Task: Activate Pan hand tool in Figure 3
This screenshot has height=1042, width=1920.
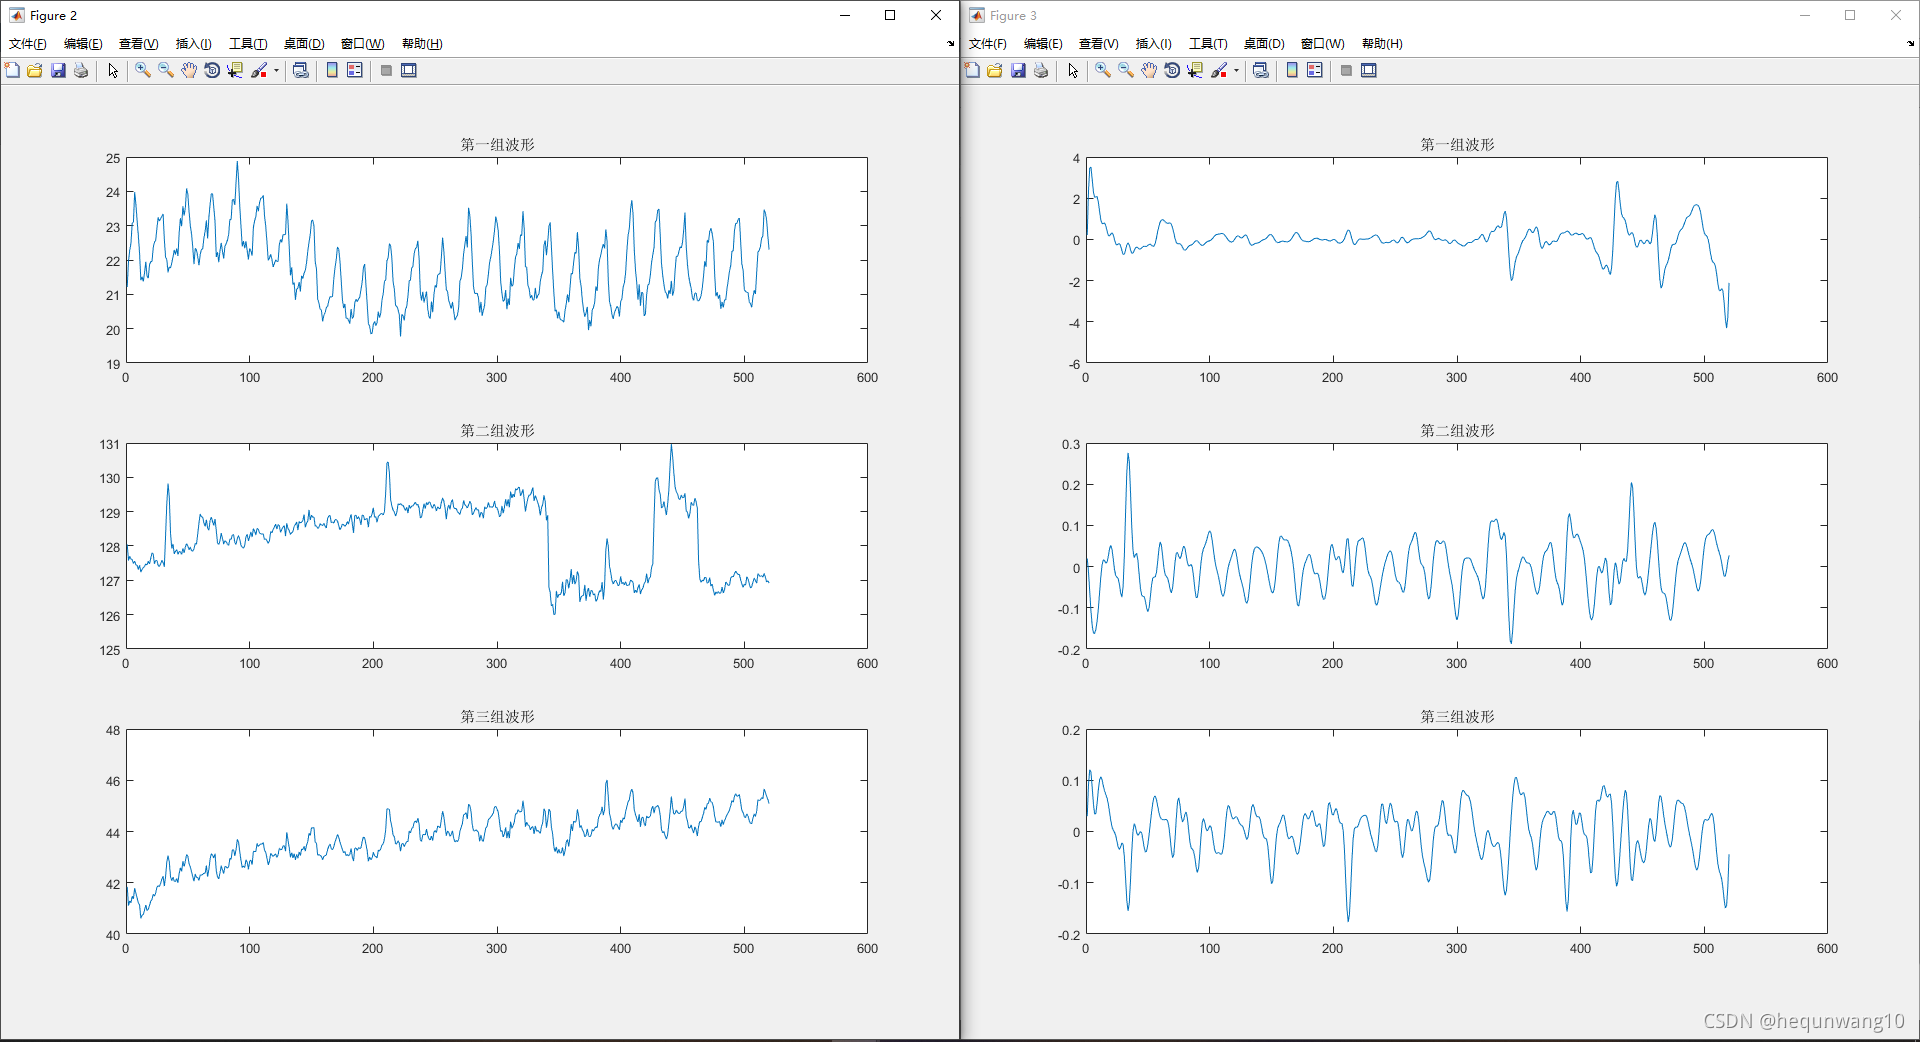Action: click(x=1149, y=70)
